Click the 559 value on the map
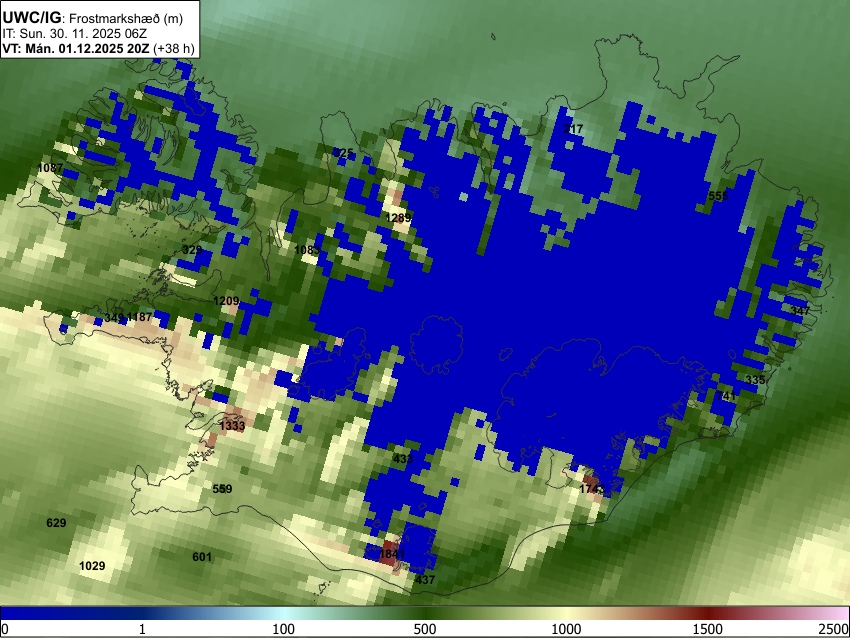 point(222,489)
